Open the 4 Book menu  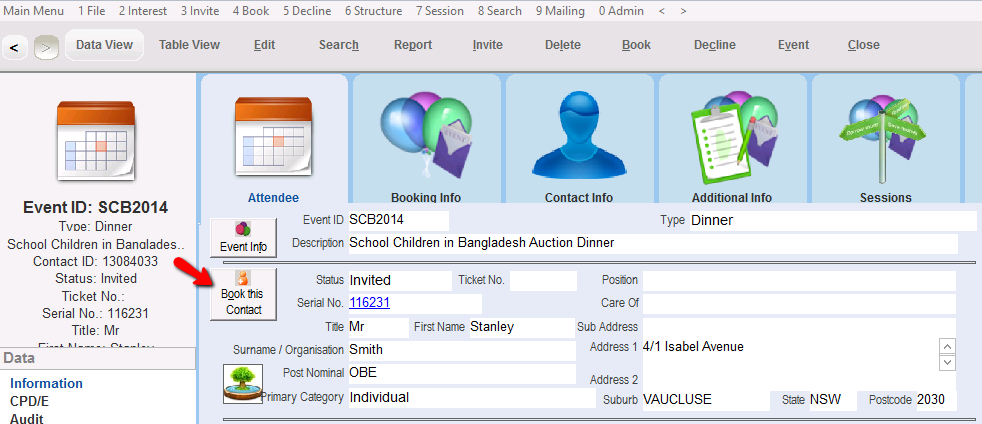coord(250,11)
